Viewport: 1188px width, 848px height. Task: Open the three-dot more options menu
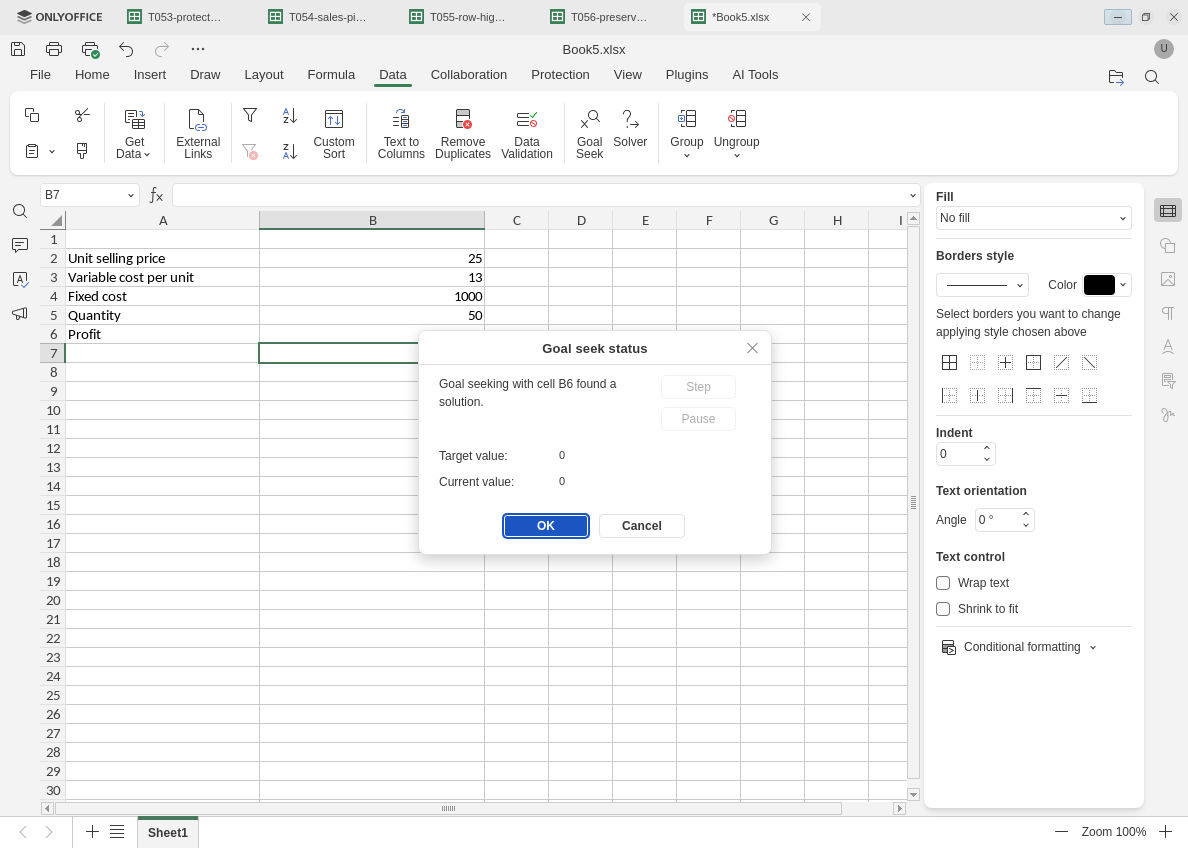198,49
